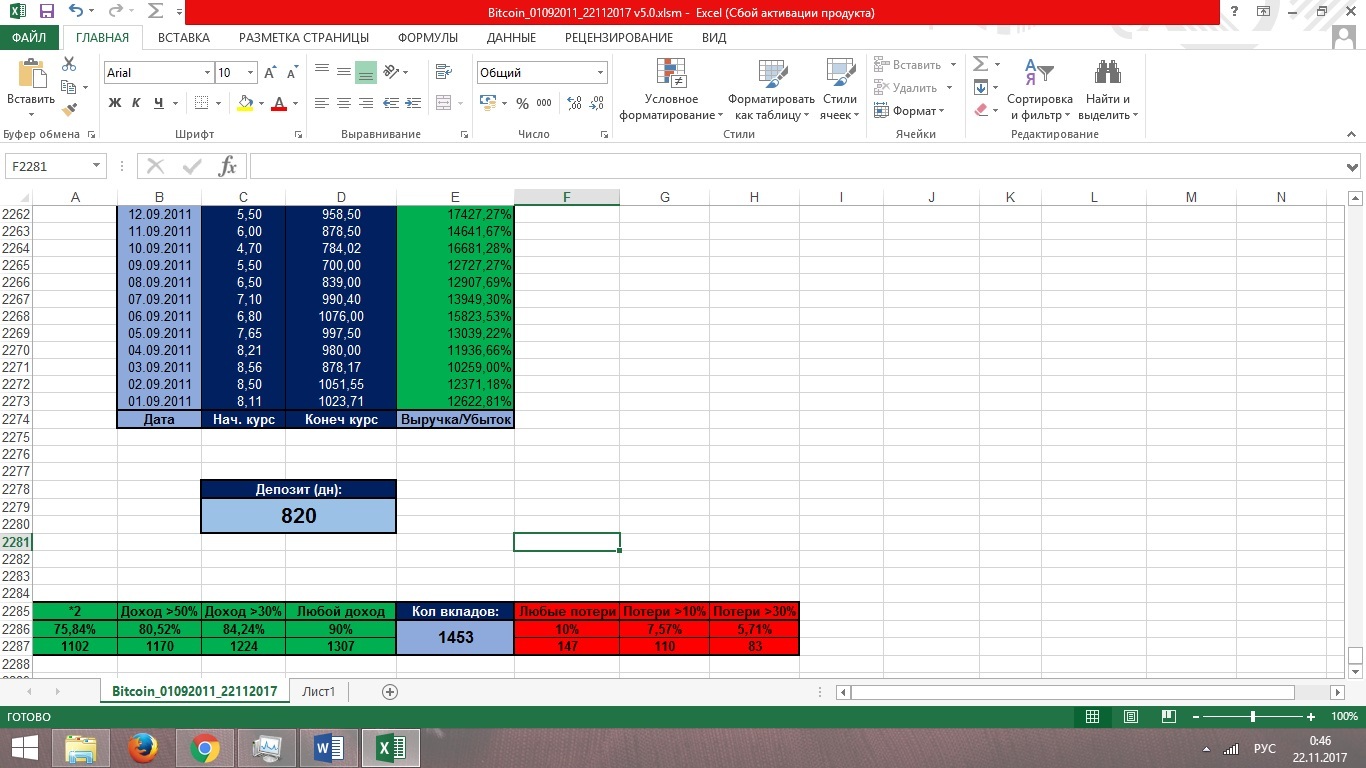Center cell text horizontally
The image size is (1366, 768).
coord(344,103)
